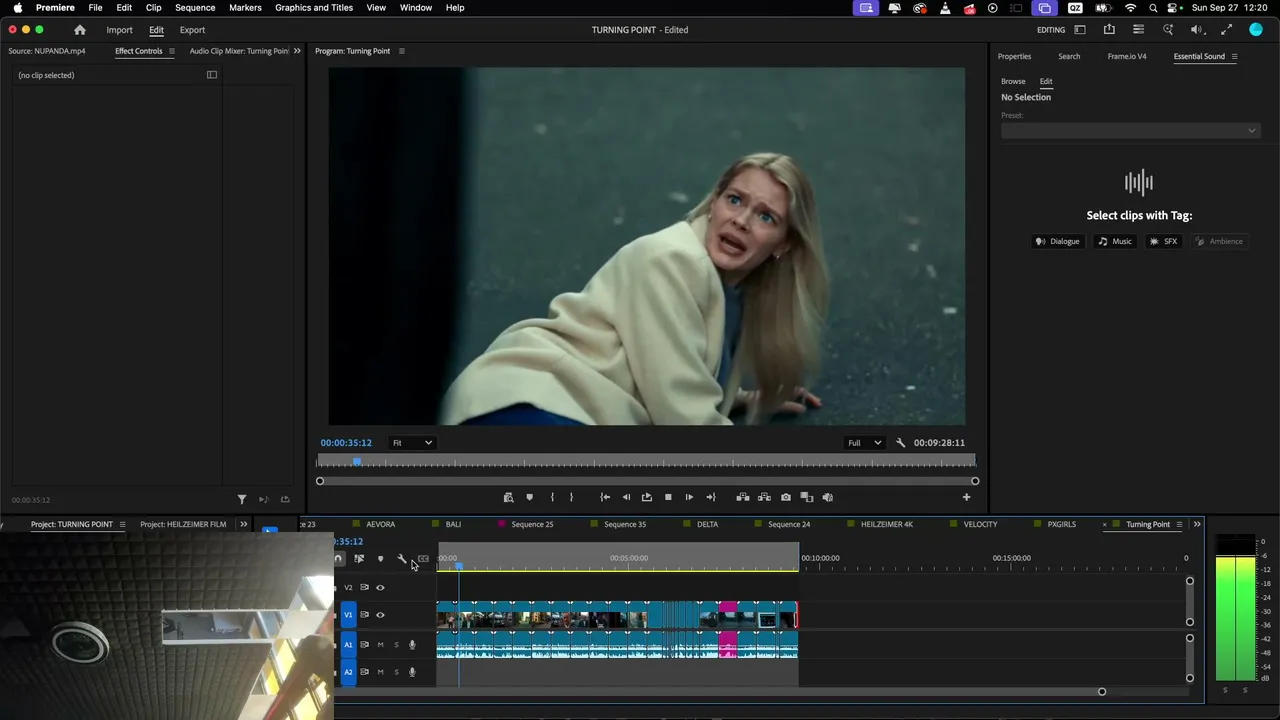Solo the A2 audio track
Image resolution: width=1280 pixels, height=720 pixels.
396,672
